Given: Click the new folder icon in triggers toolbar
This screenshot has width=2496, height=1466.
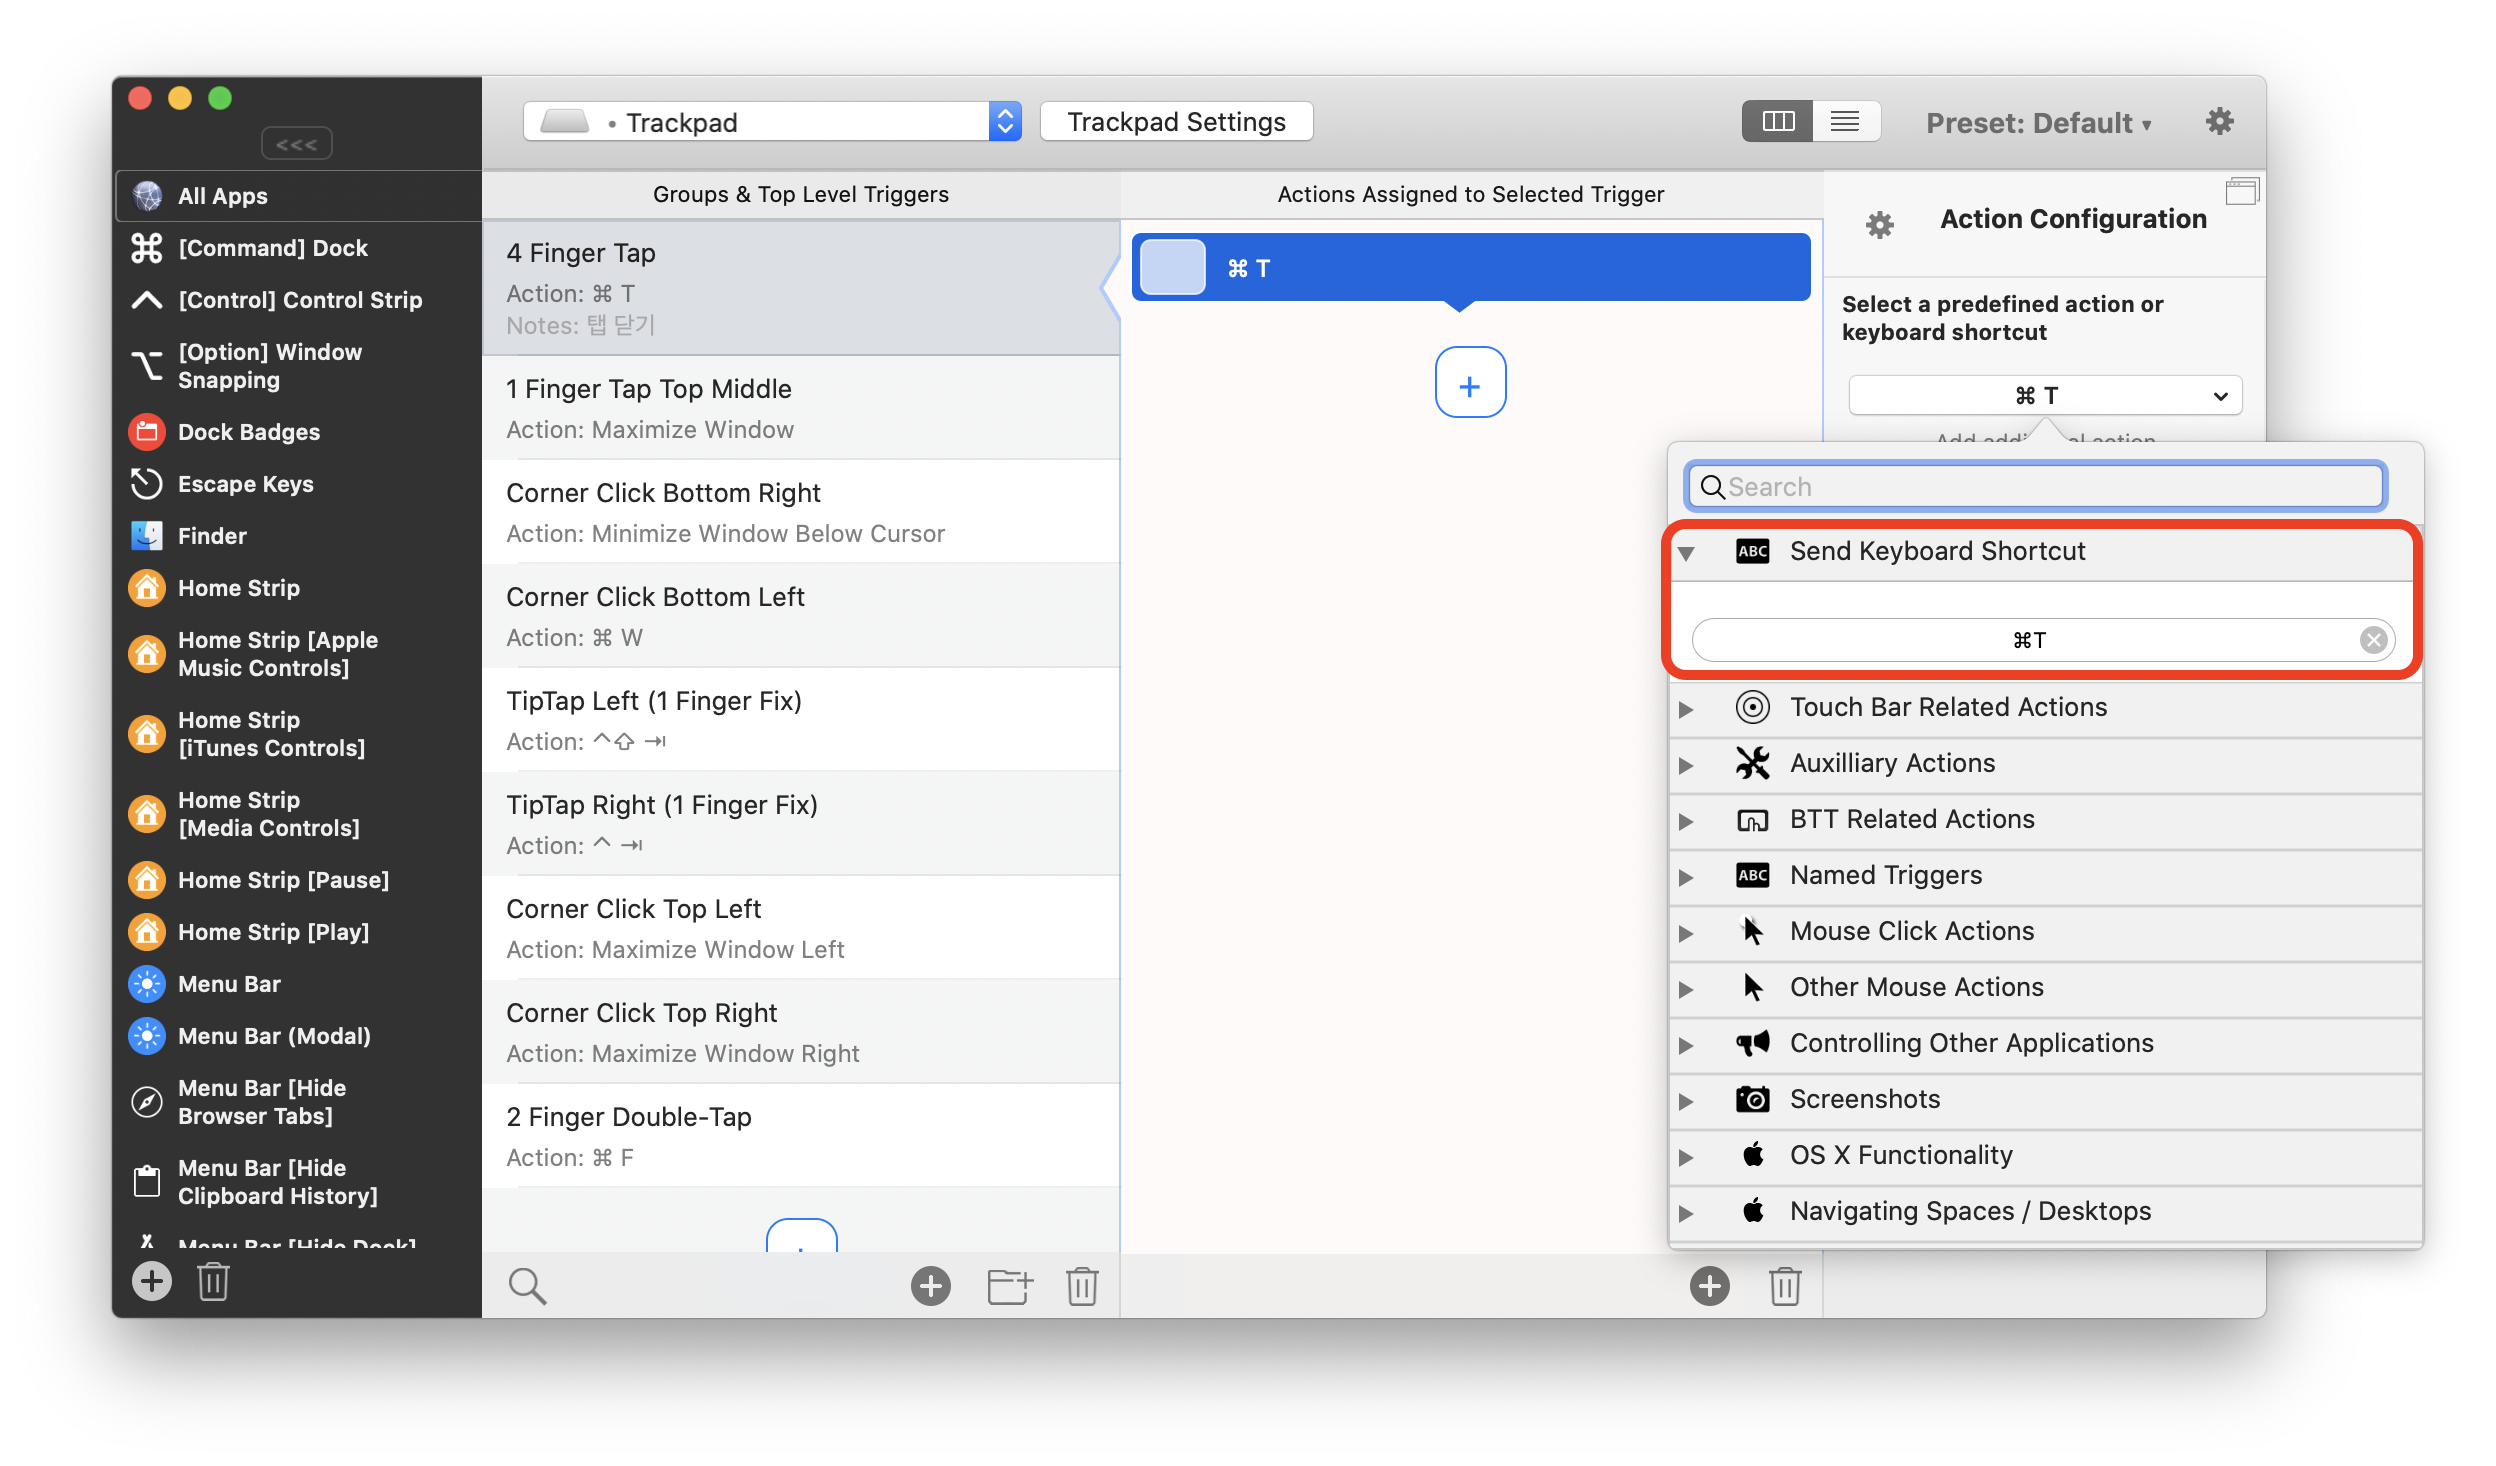Looking at the screenshot, I should [x=1009, y=1286].
